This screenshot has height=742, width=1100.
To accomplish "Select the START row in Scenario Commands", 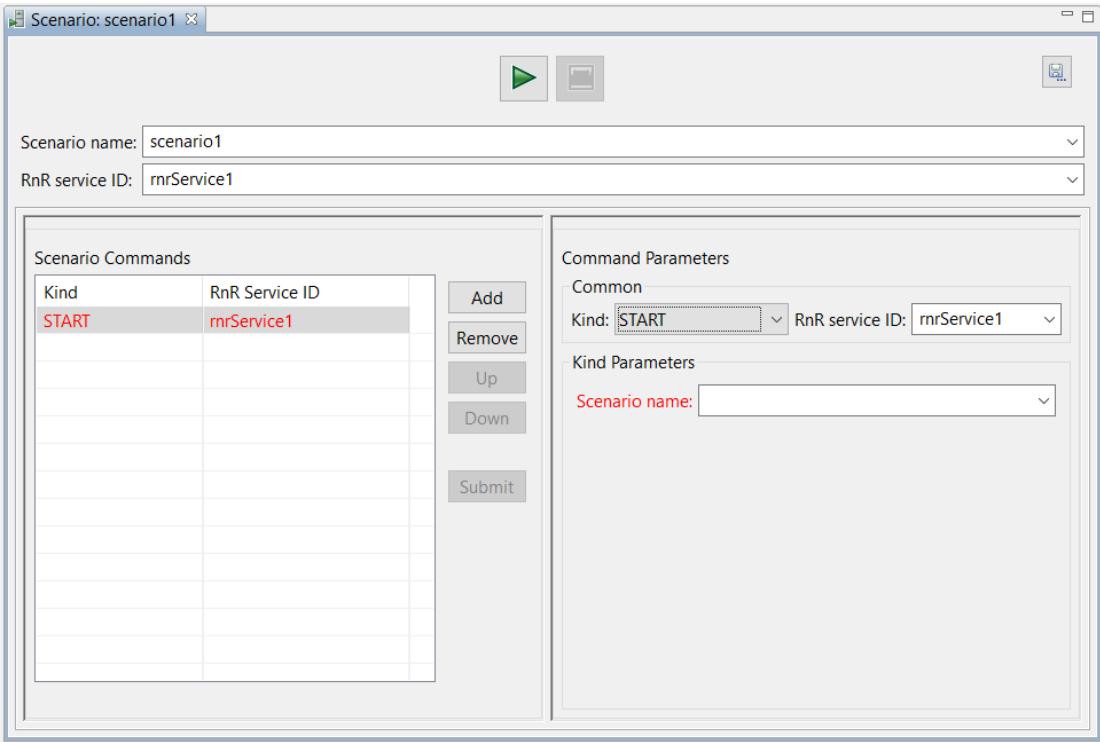I will click(222, 321).
